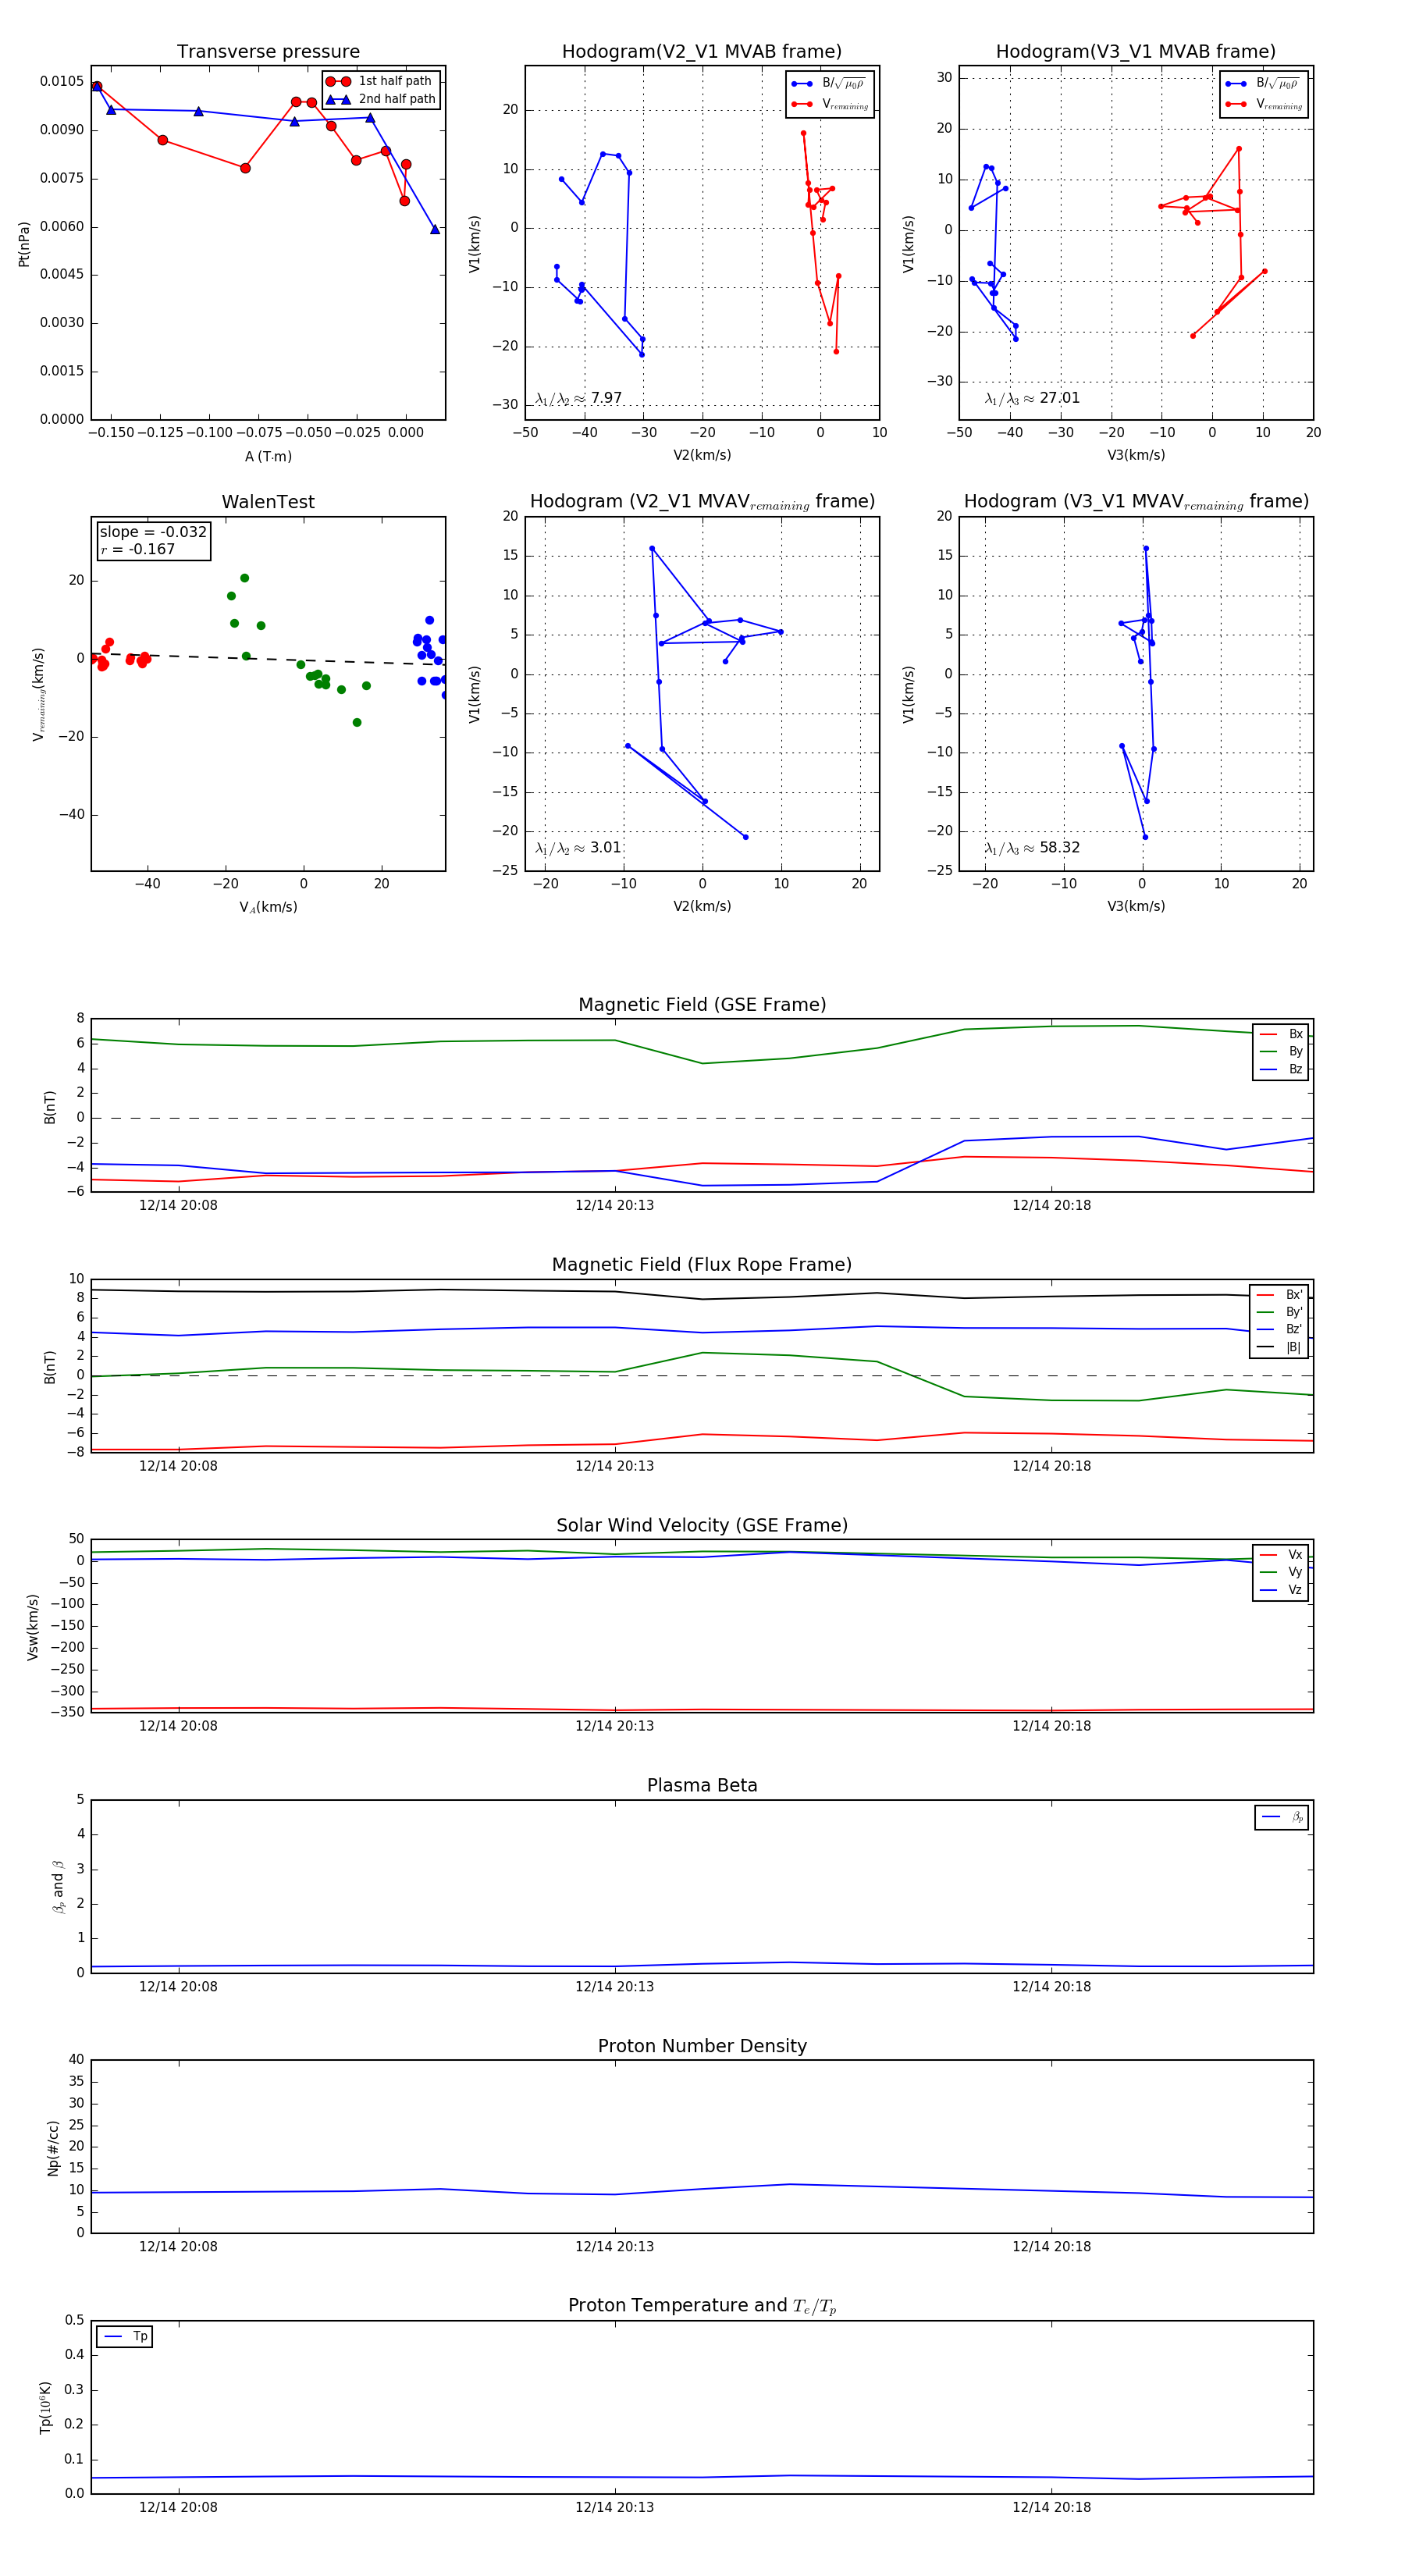Click the 'Vsw(km/s)' y-axis label
The image size is (1405, 2576).
point(33,1628)
